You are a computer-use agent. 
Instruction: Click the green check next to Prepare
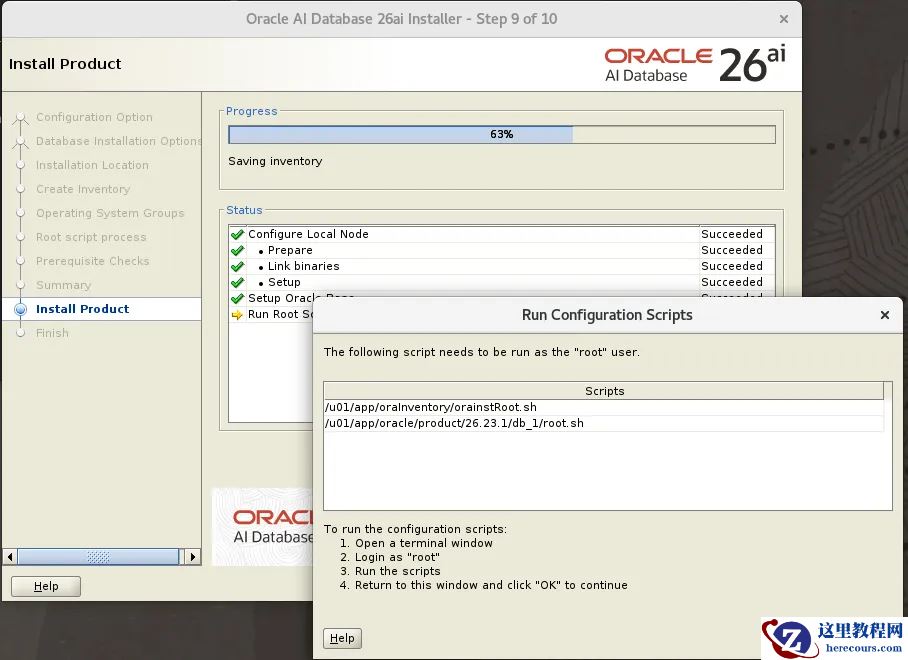[237, 251]
